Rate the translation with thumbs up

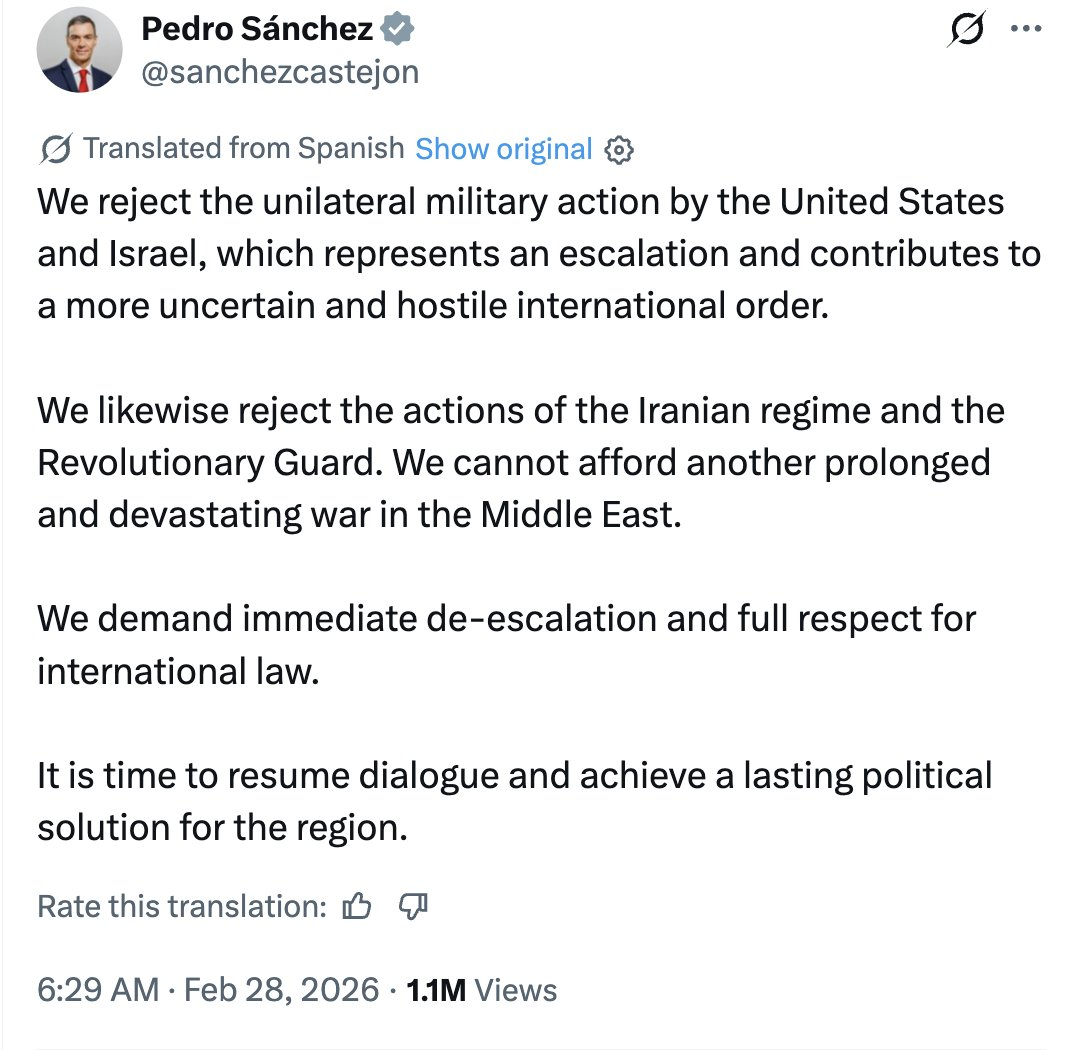pos(357,906)
